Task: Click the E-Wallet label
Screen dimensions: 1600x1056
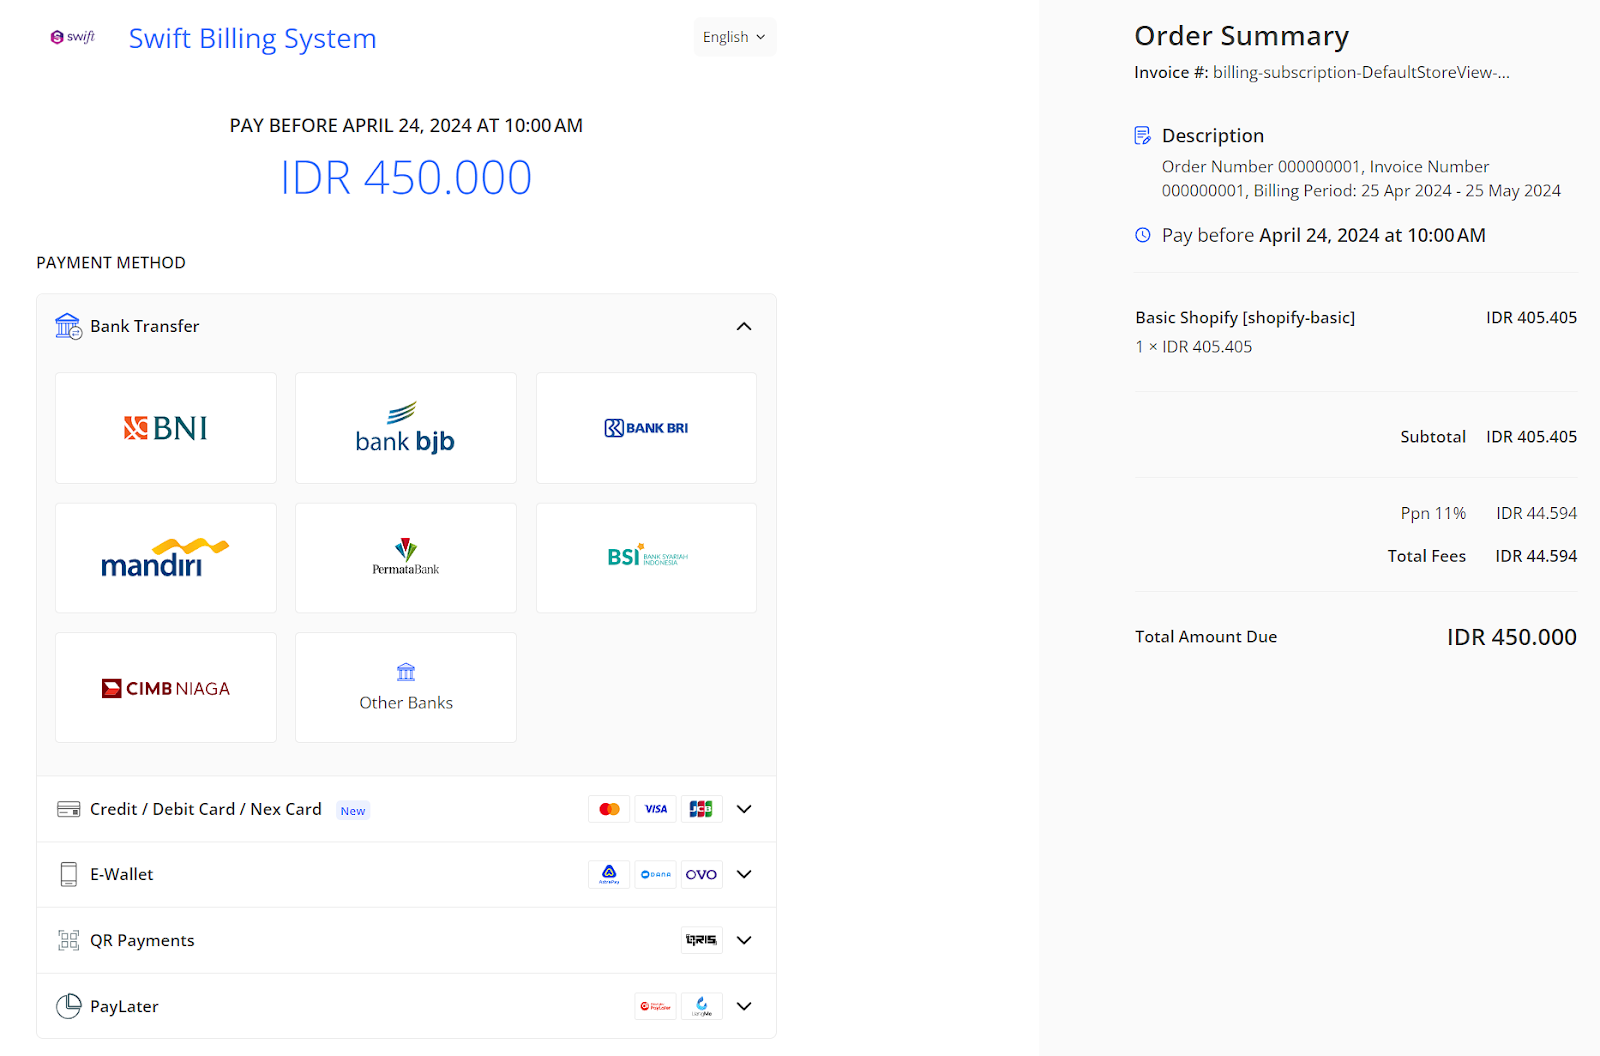Action: (122, 874)
